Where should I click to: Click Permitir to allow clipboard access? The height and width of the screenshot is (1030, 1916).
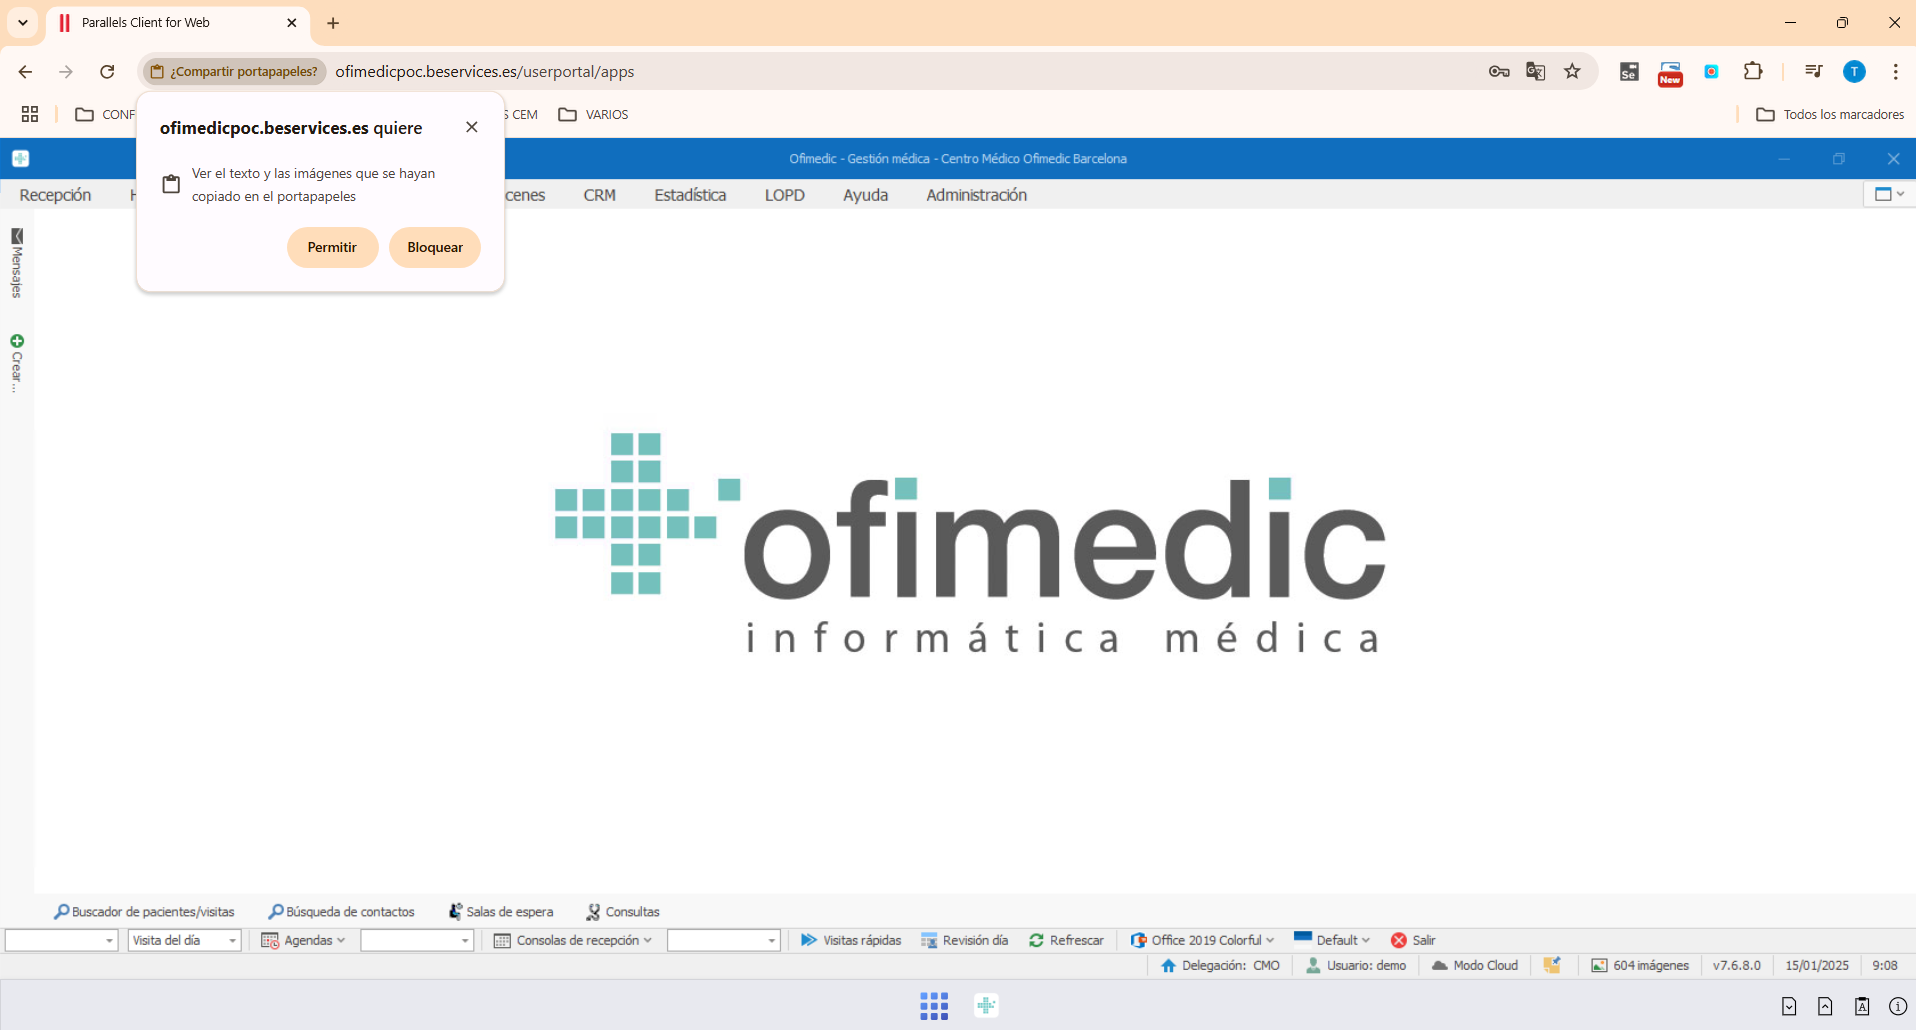[332, 247]
